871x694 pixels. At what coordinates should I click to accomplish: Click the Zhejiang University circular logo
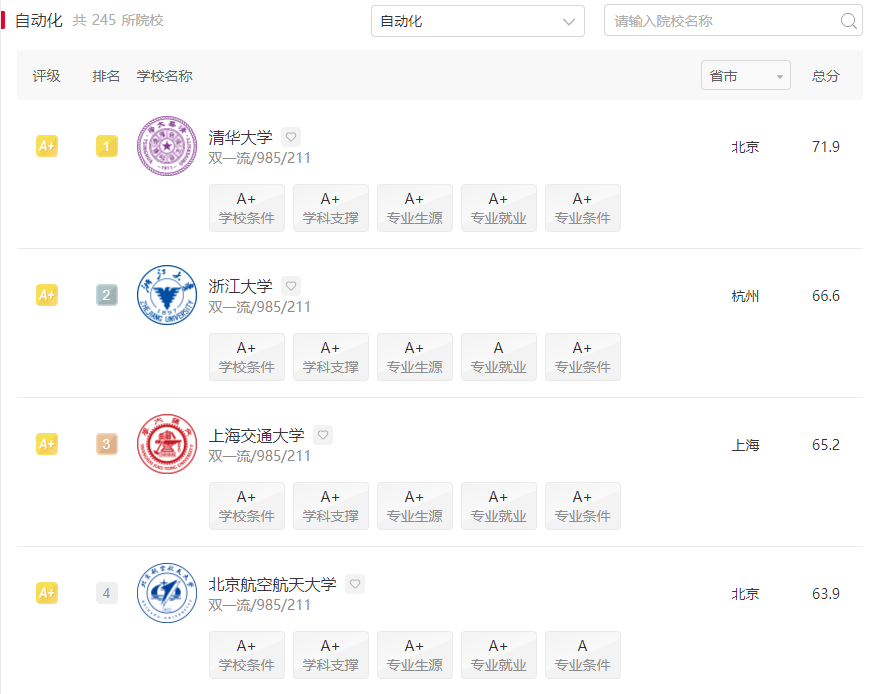click(166, 295)
